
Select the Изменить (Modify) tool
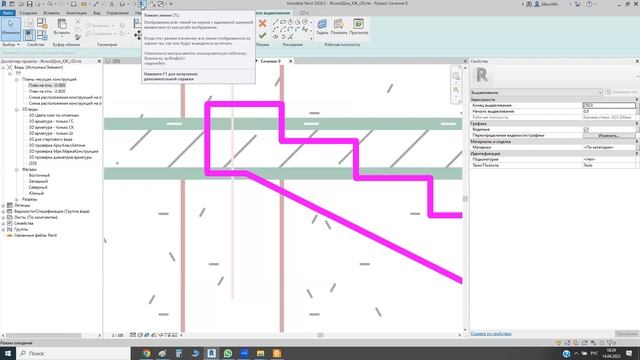[x=11, y=29]
